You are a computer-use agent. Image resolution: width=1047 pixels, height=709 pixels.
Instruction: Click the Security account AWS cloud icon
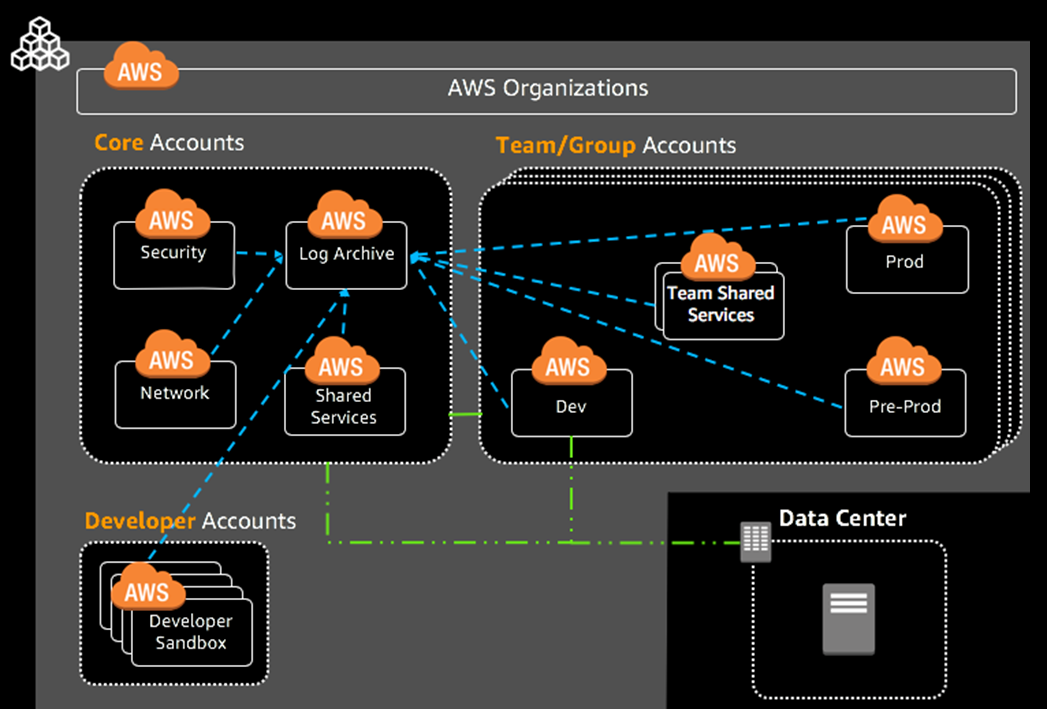pos(172,218)
